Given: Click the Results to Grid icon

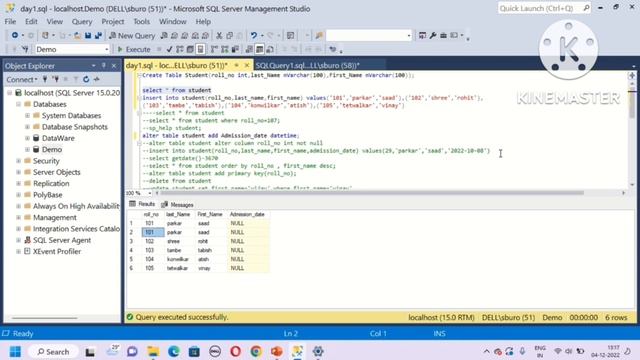Looking at the screenshot, I should point(260,49).
